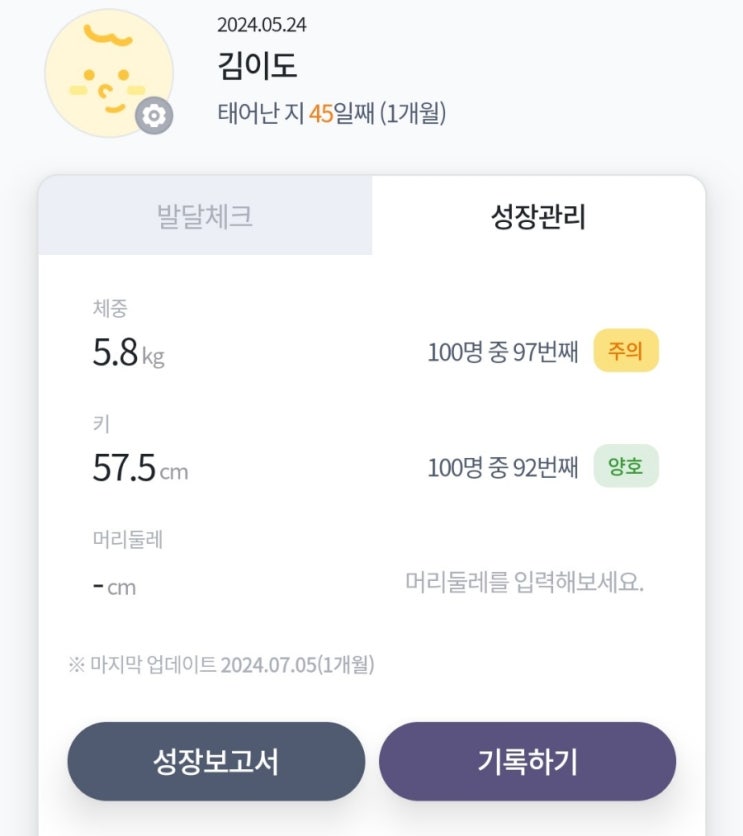Click the 태어난 지 45일째 text
Screen dimensions: 743x836
331,113
